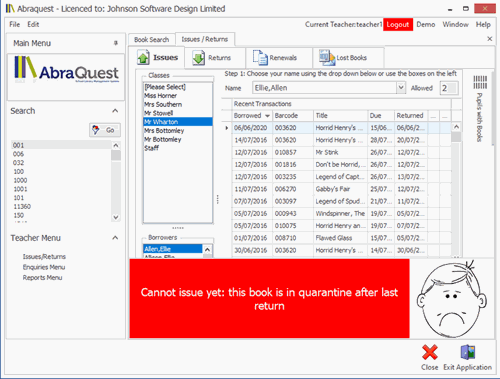Open Issues/Returns in Teacher Menu
Image resolution: width=500 pixels, height=379 pixels.
point(44,257)
